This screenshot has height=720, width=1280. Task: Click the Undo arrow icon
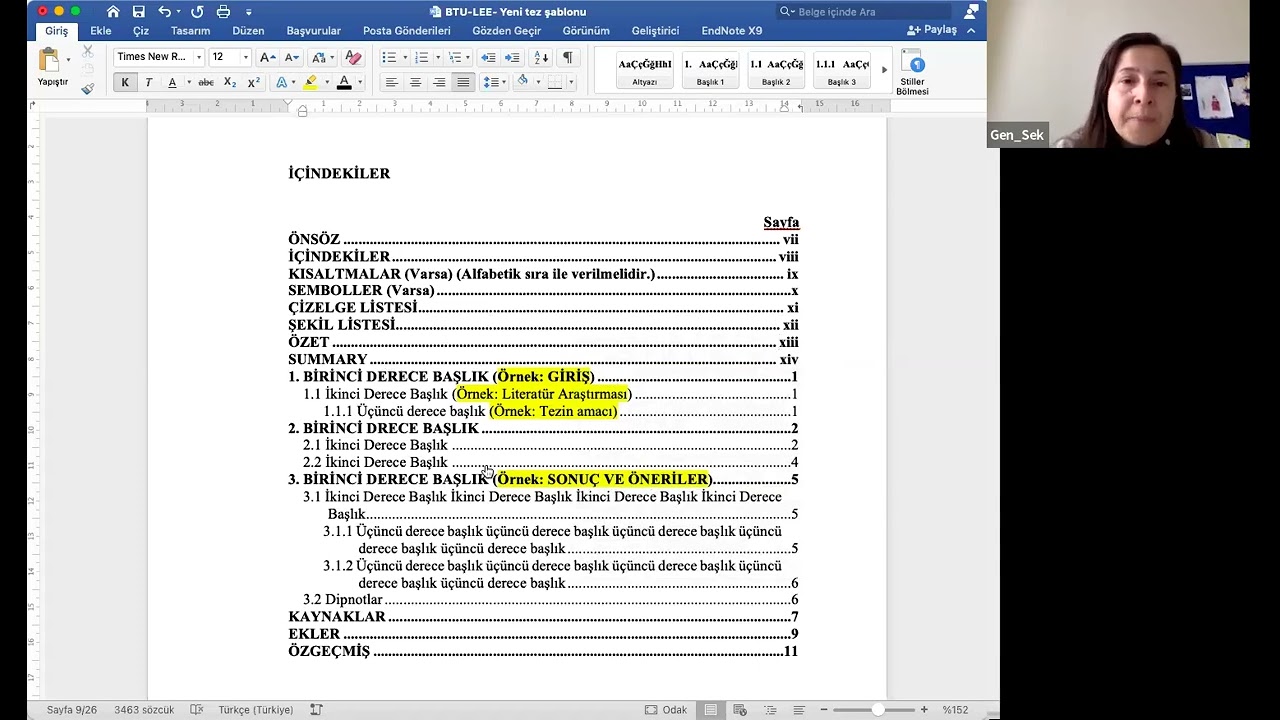pyautogui.click(x=164, y=12)
